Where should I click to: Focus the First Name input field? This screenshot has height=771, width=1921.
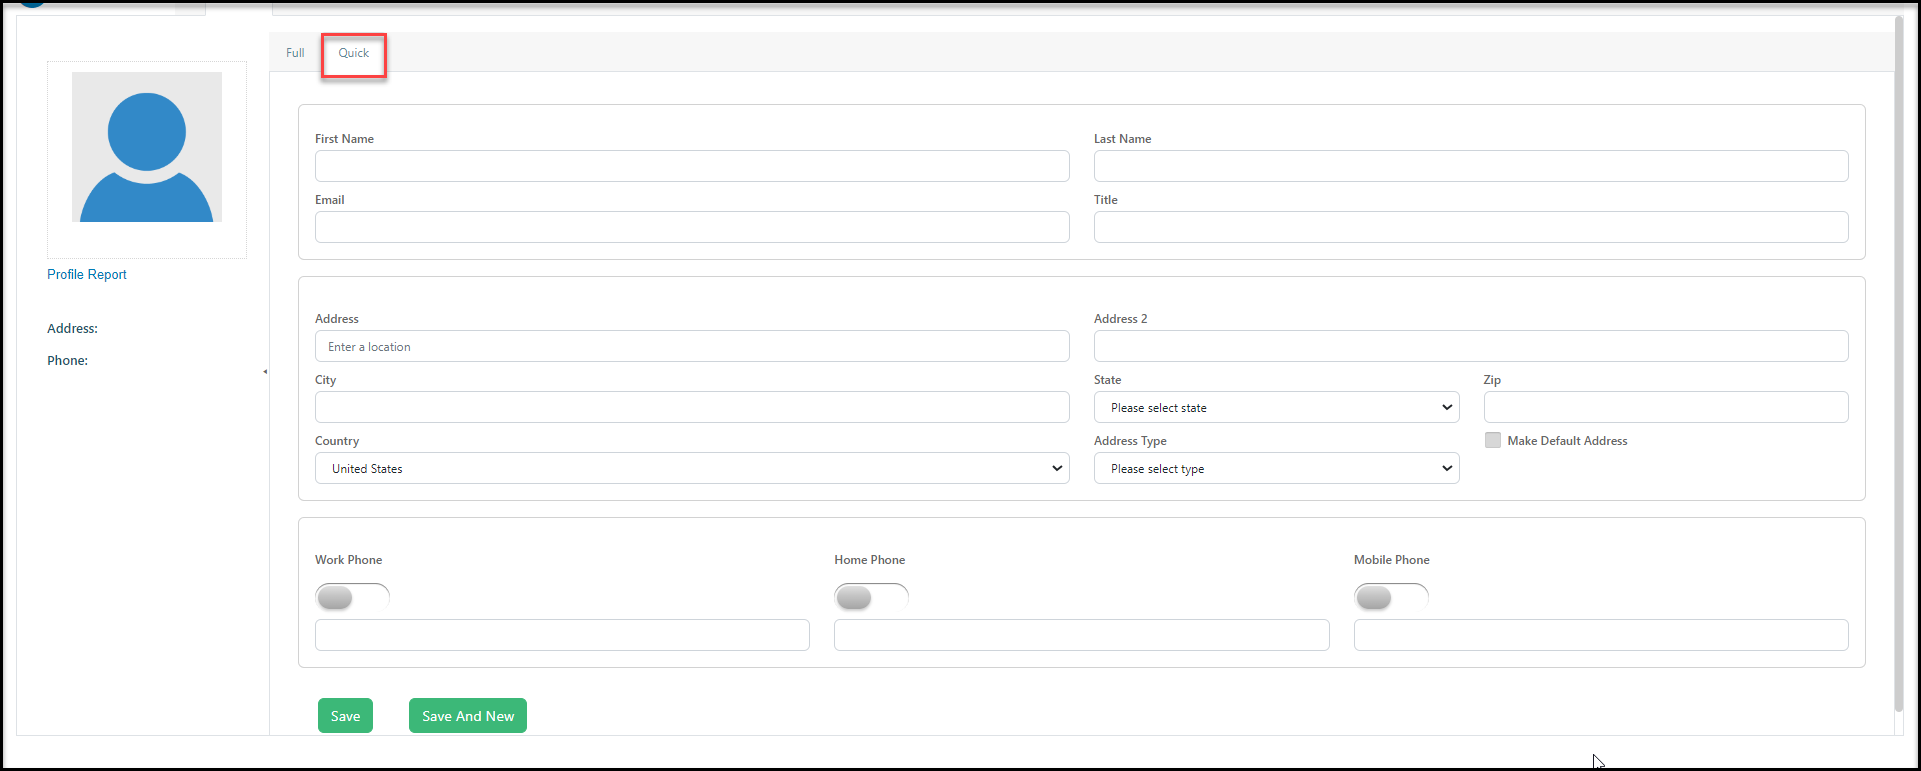[x=692, y=166]
